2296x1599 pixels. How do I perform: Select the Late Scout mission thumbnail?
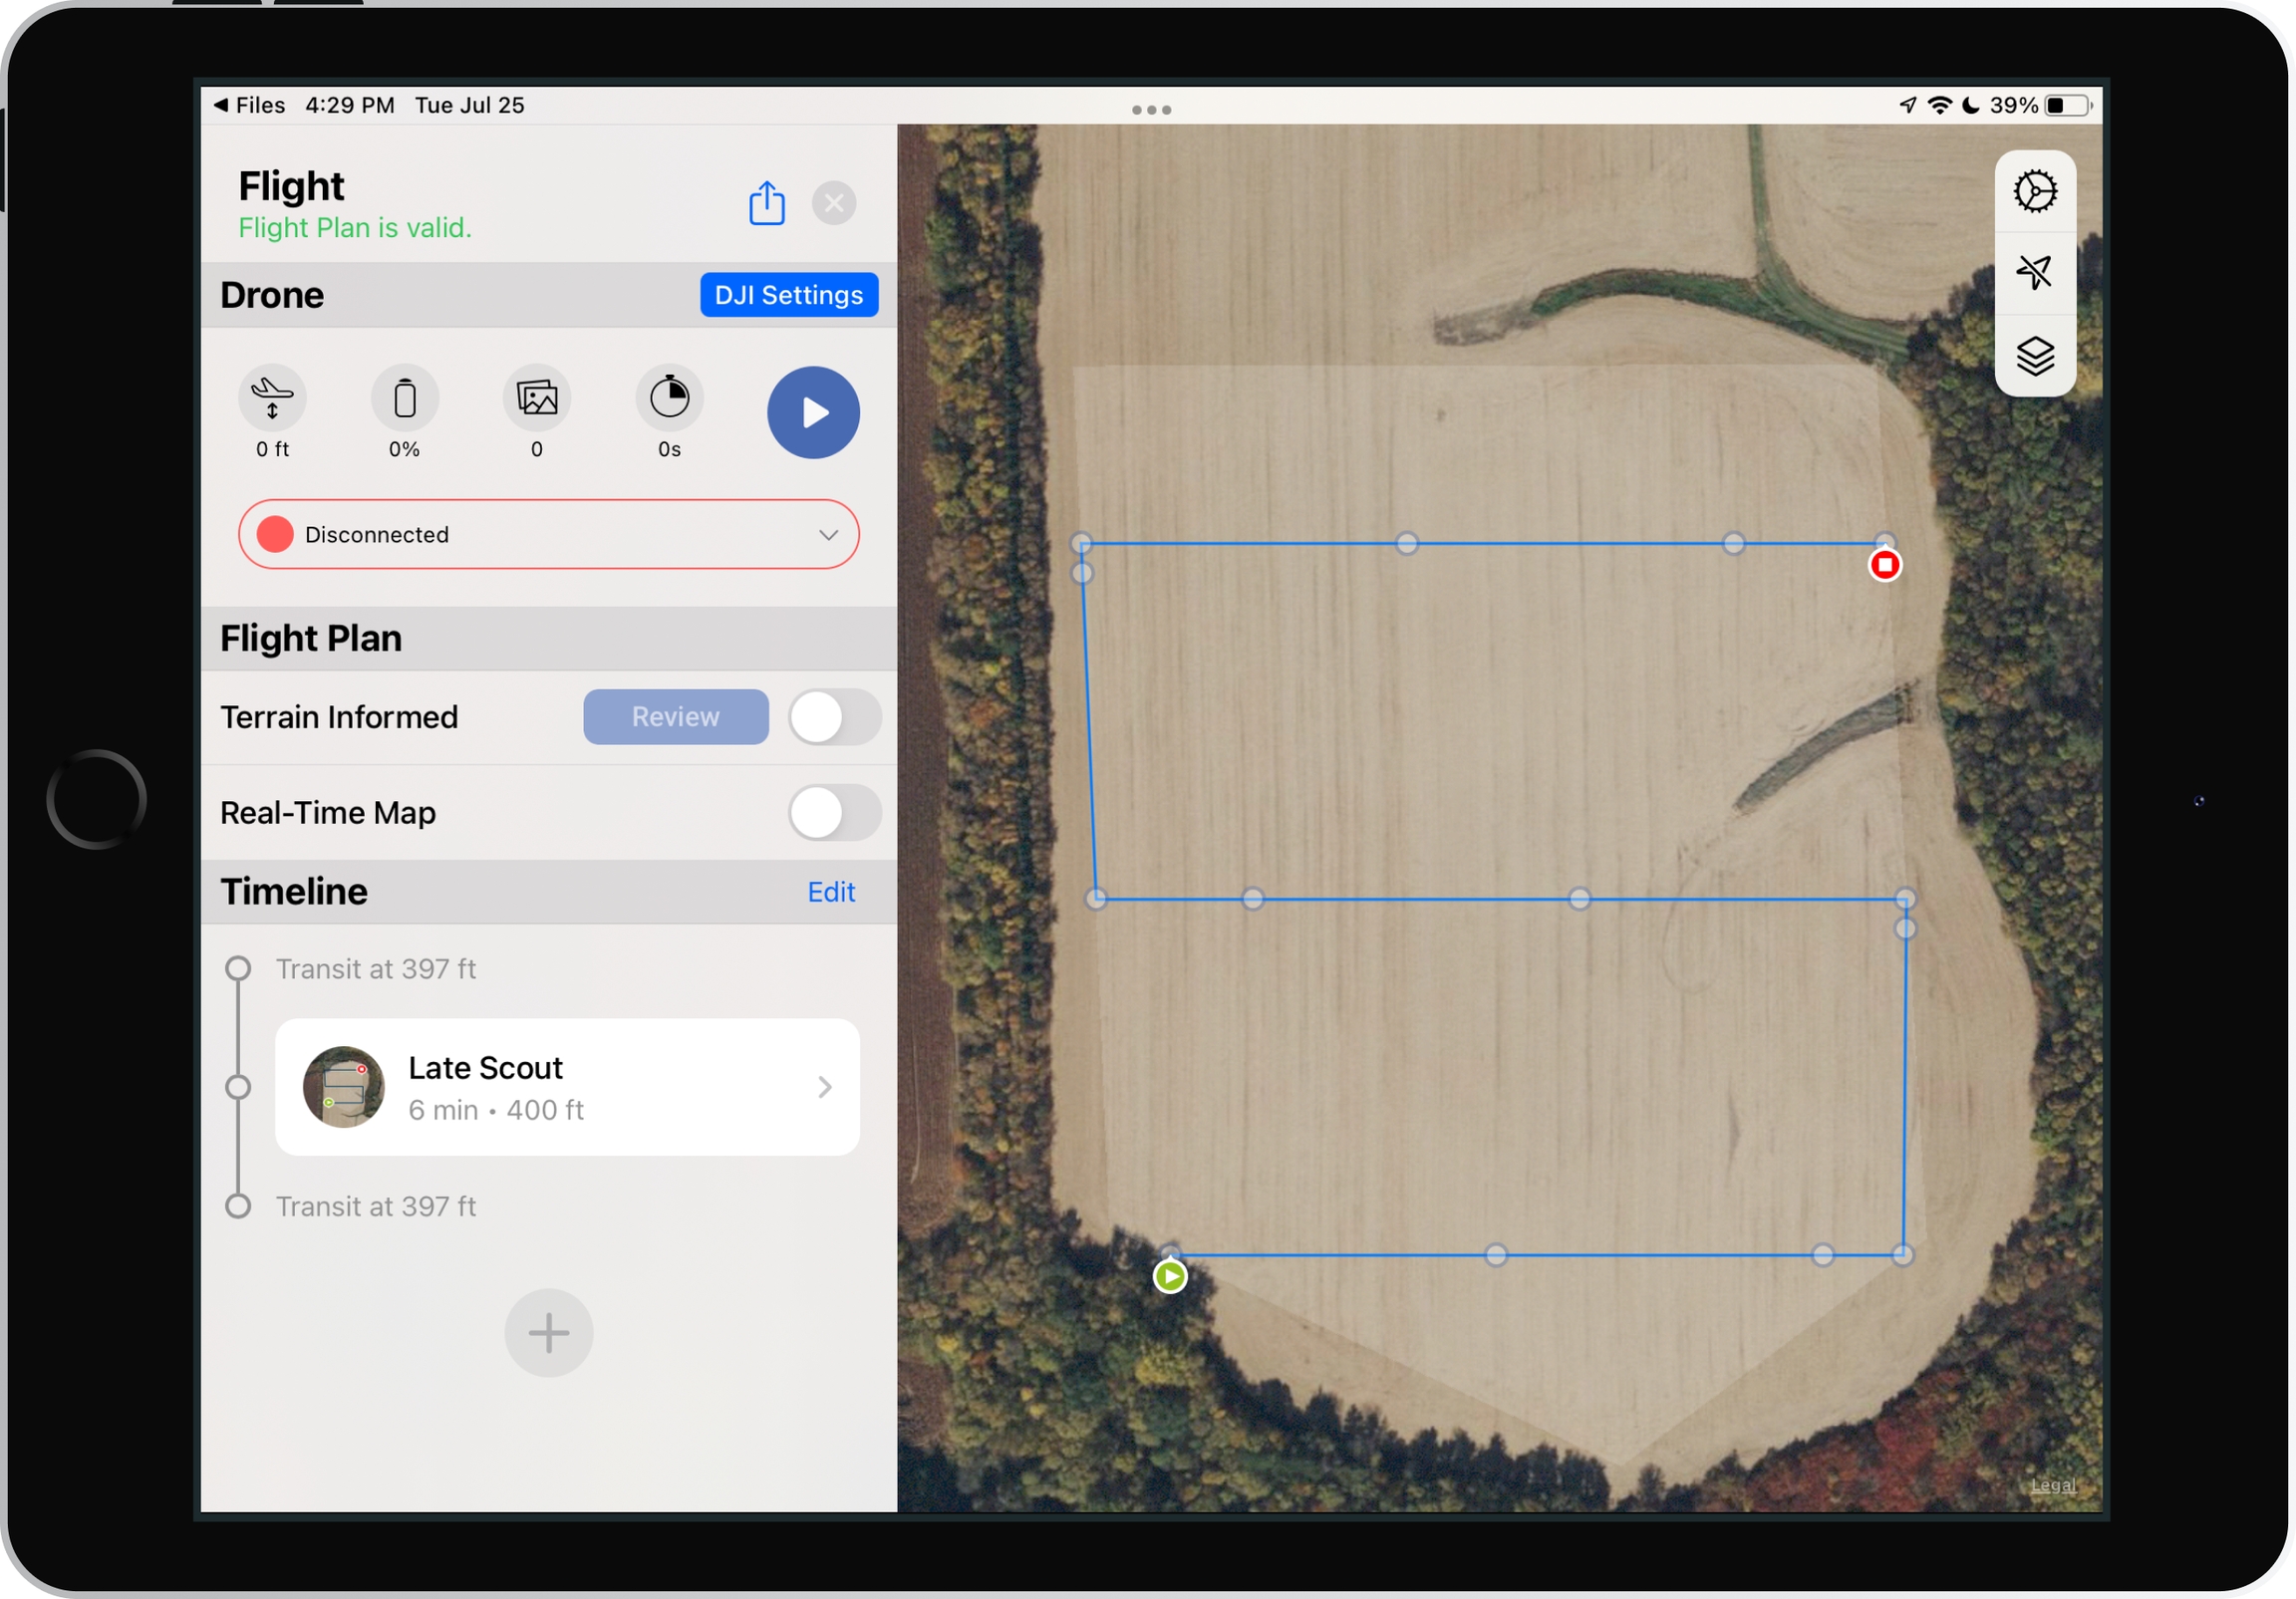click(x=343, y=1087)
